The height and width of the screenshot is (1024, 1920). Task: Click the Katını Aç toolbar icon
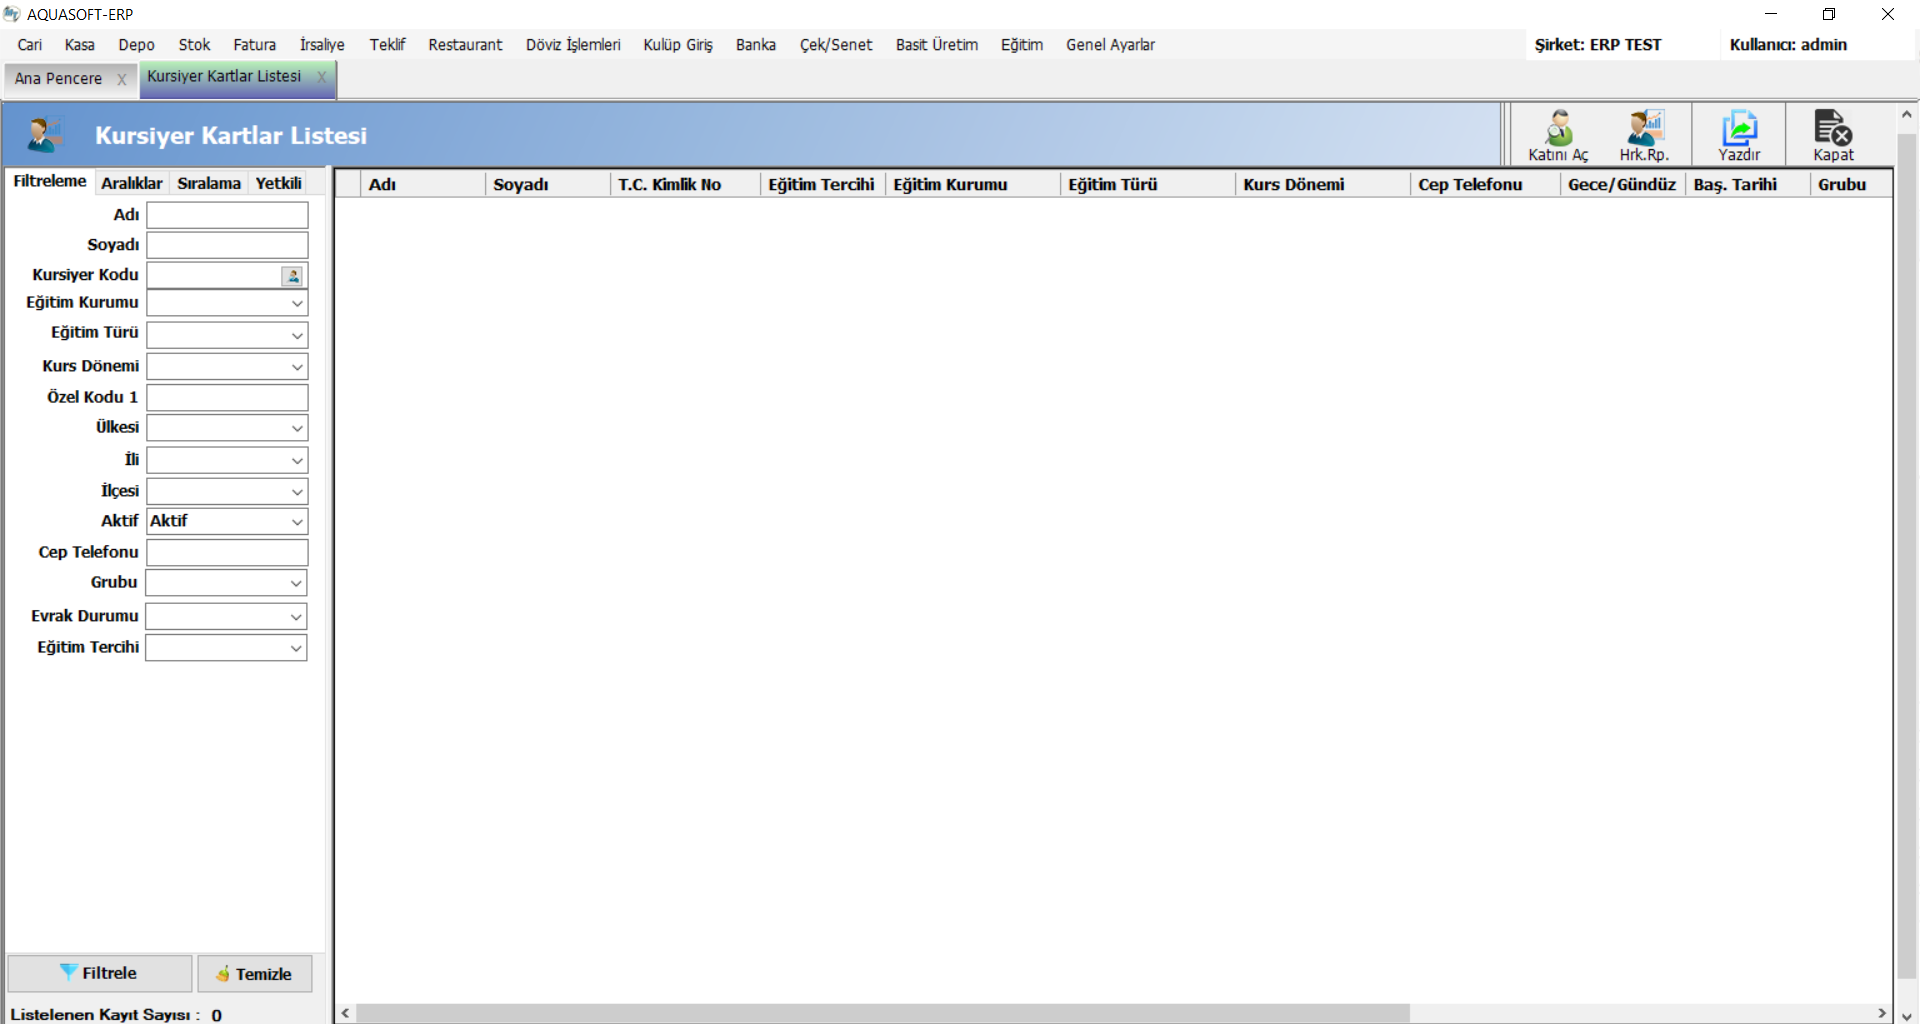[x=1558, y=135]
